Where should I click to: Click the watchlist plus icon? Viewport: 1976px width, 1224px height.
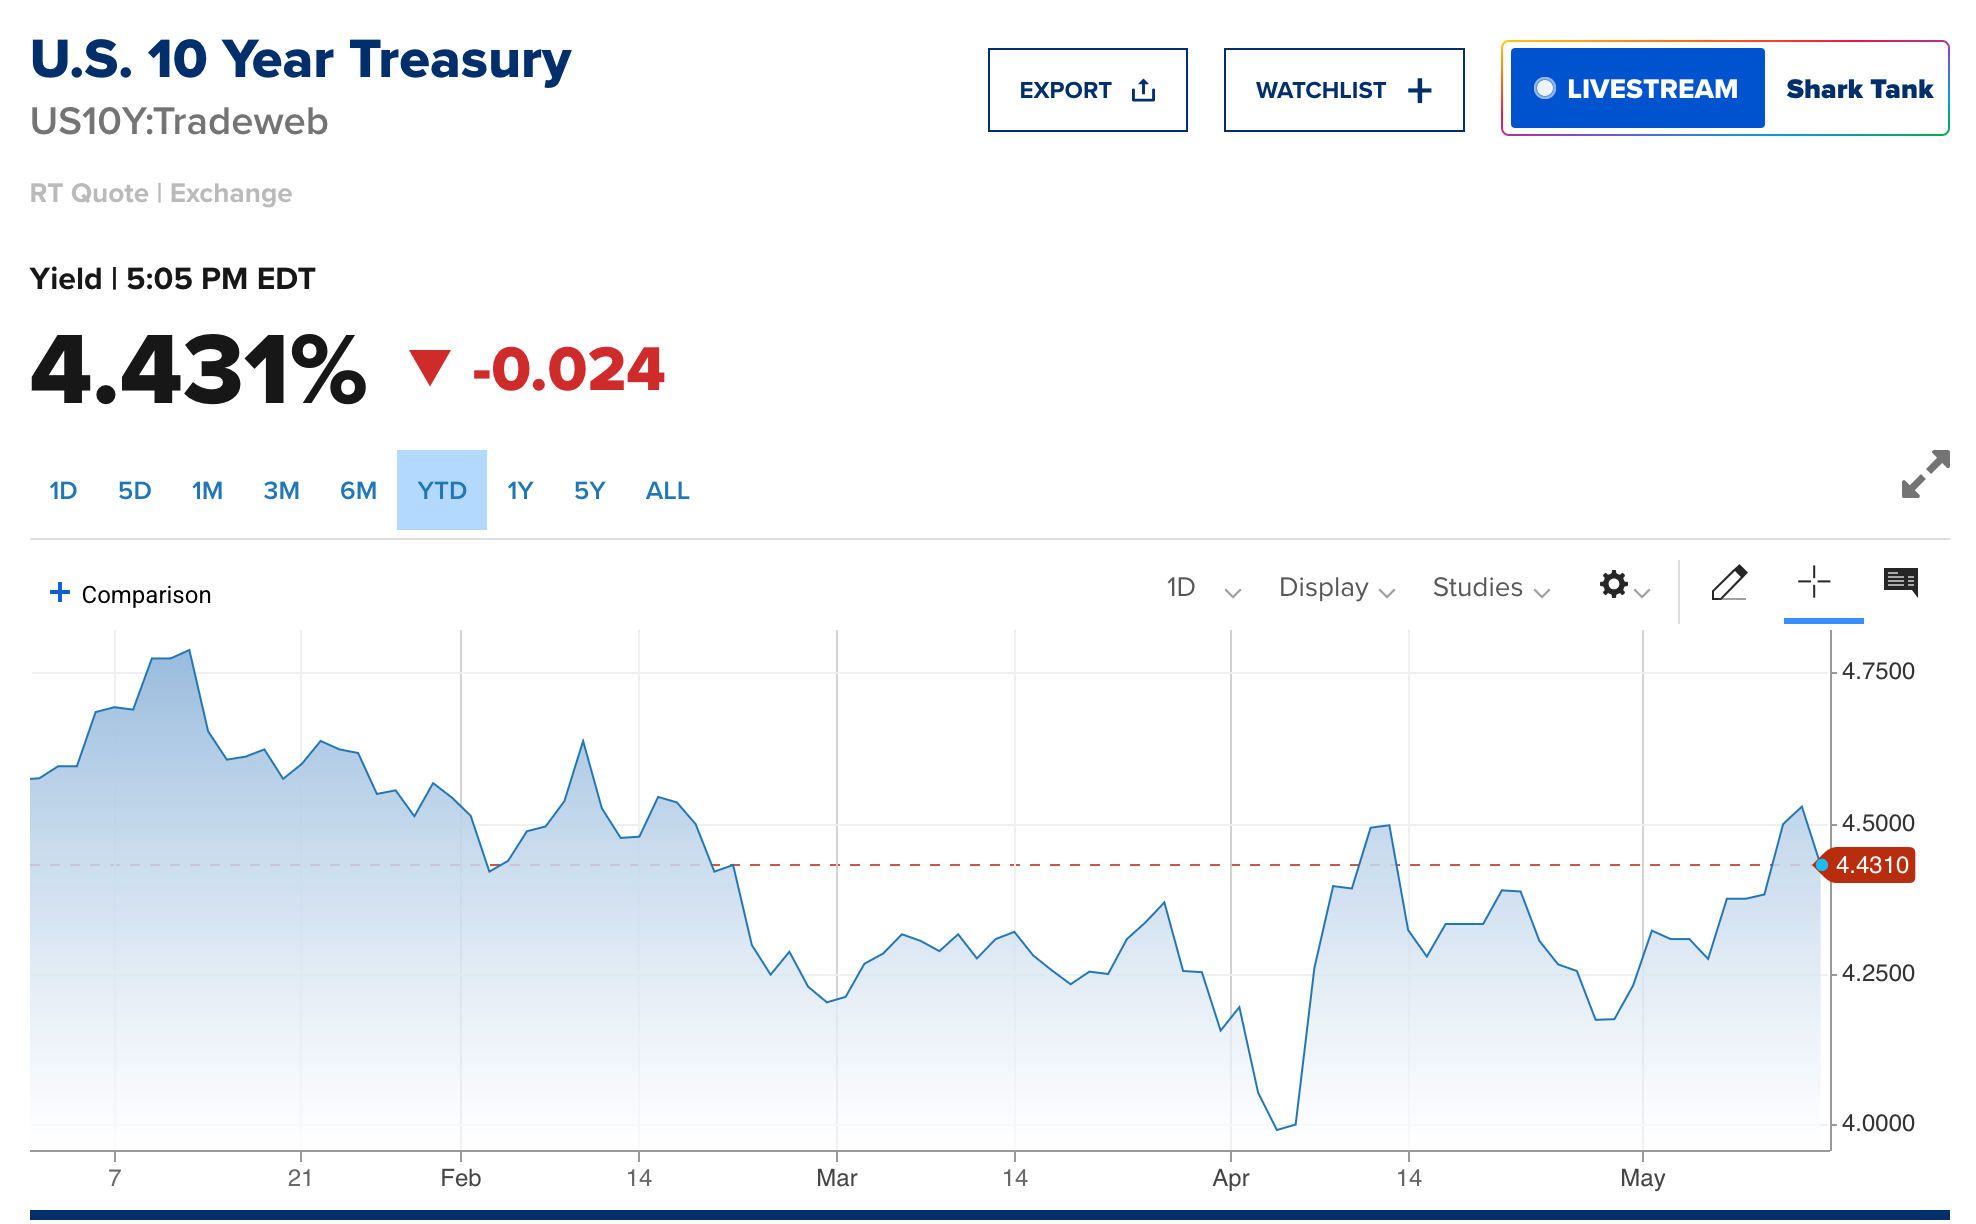[x=1419, y=91]
